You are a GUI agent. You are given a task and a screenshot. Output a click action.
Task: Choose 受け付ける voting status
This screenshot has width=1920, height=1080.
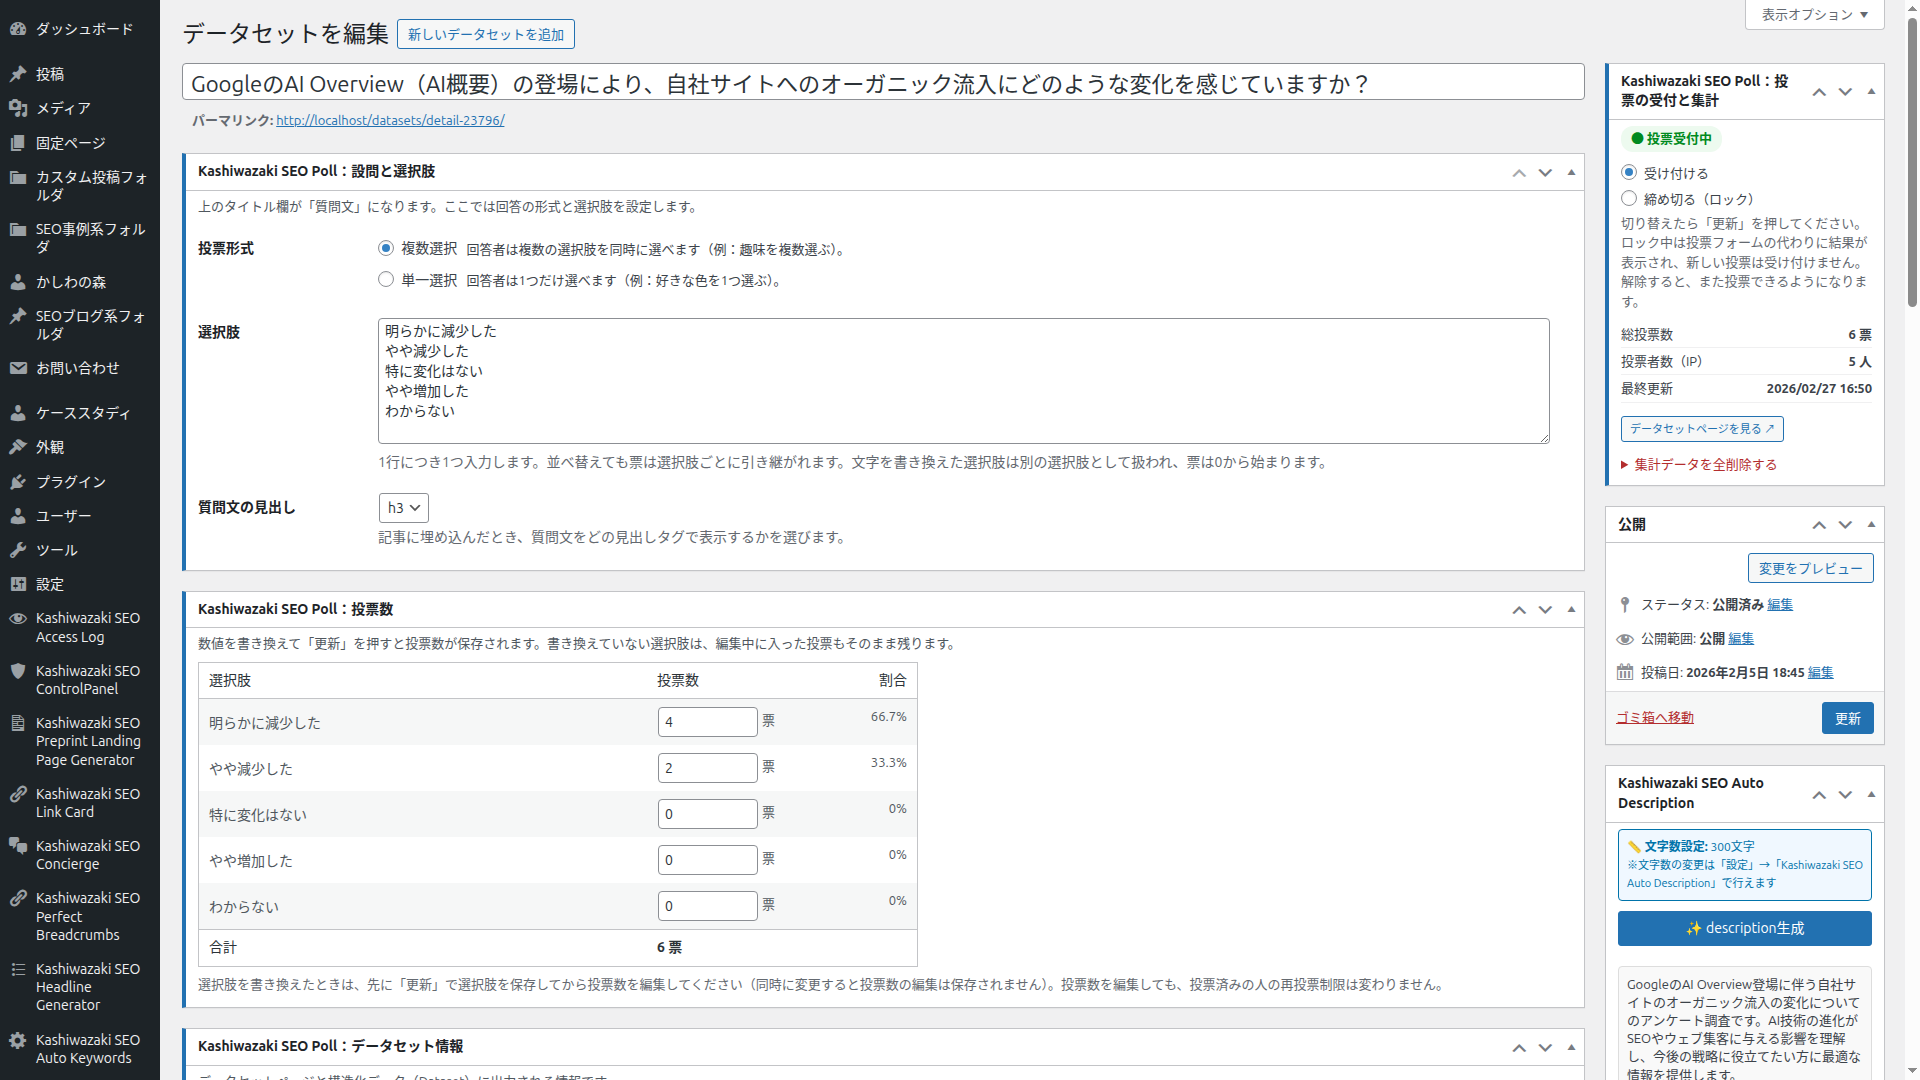1629,172
